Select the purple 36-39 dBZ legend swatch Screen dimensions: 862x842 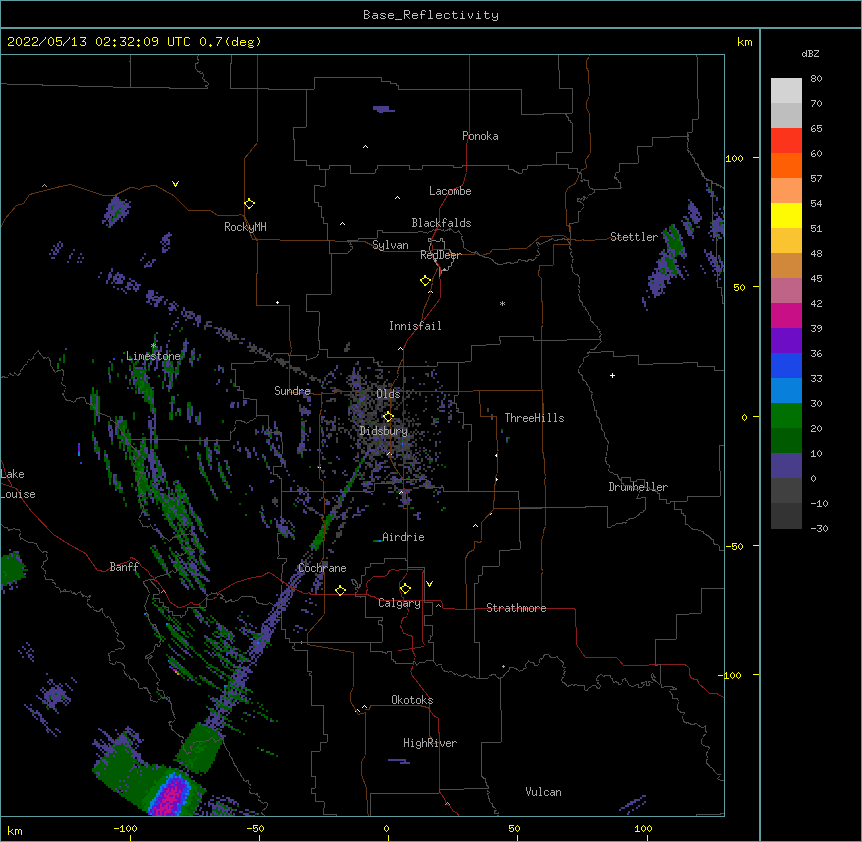(x=786, y=340)
